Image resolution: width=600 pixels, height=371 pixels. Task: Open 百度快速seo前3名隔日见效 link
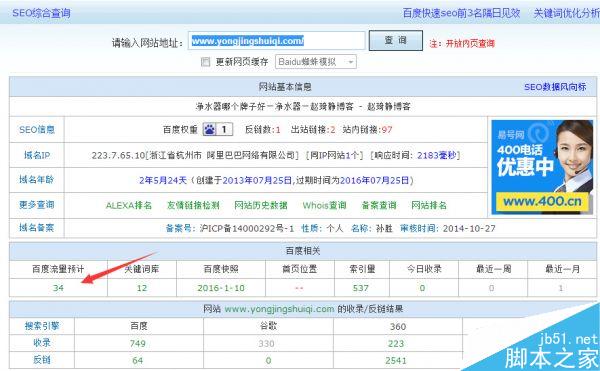pyautogui.click(x=461, y=13)
